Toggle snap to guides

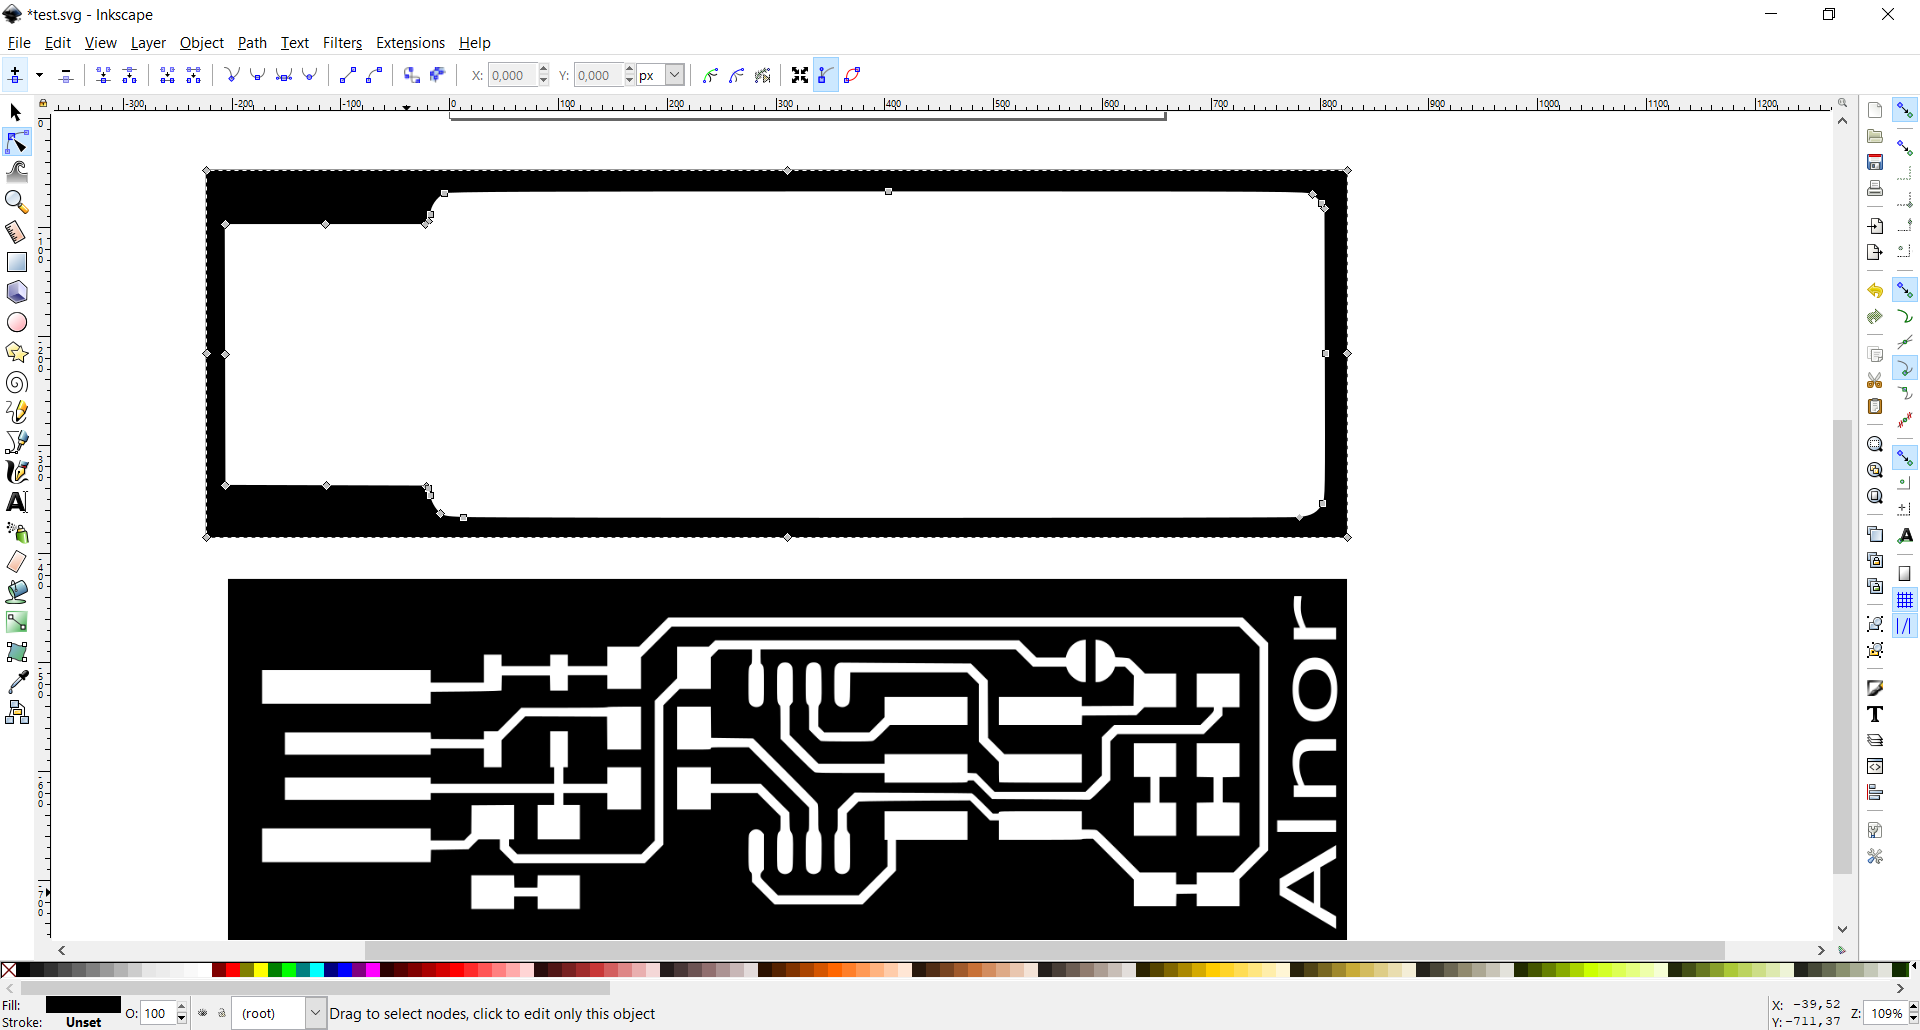[x=1905, y=626]
